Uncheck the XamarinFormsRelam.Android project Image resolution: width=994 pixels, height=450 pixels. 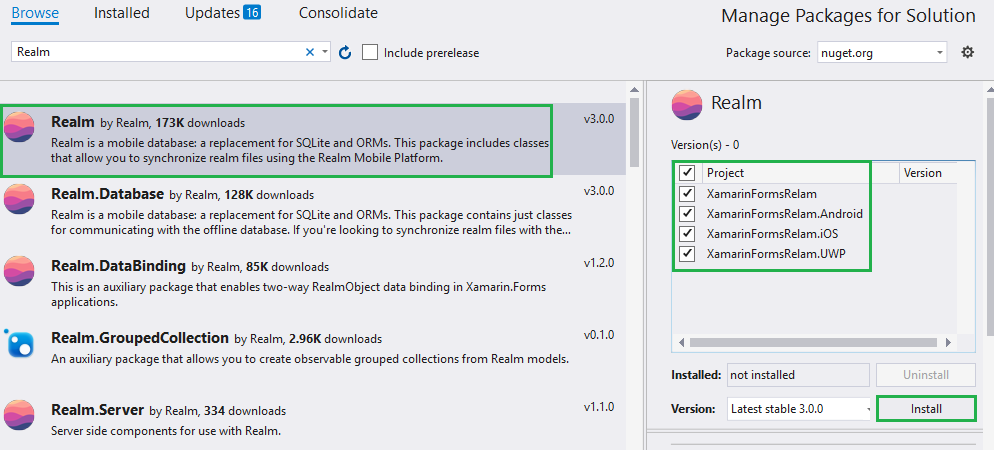pos(687,214)
